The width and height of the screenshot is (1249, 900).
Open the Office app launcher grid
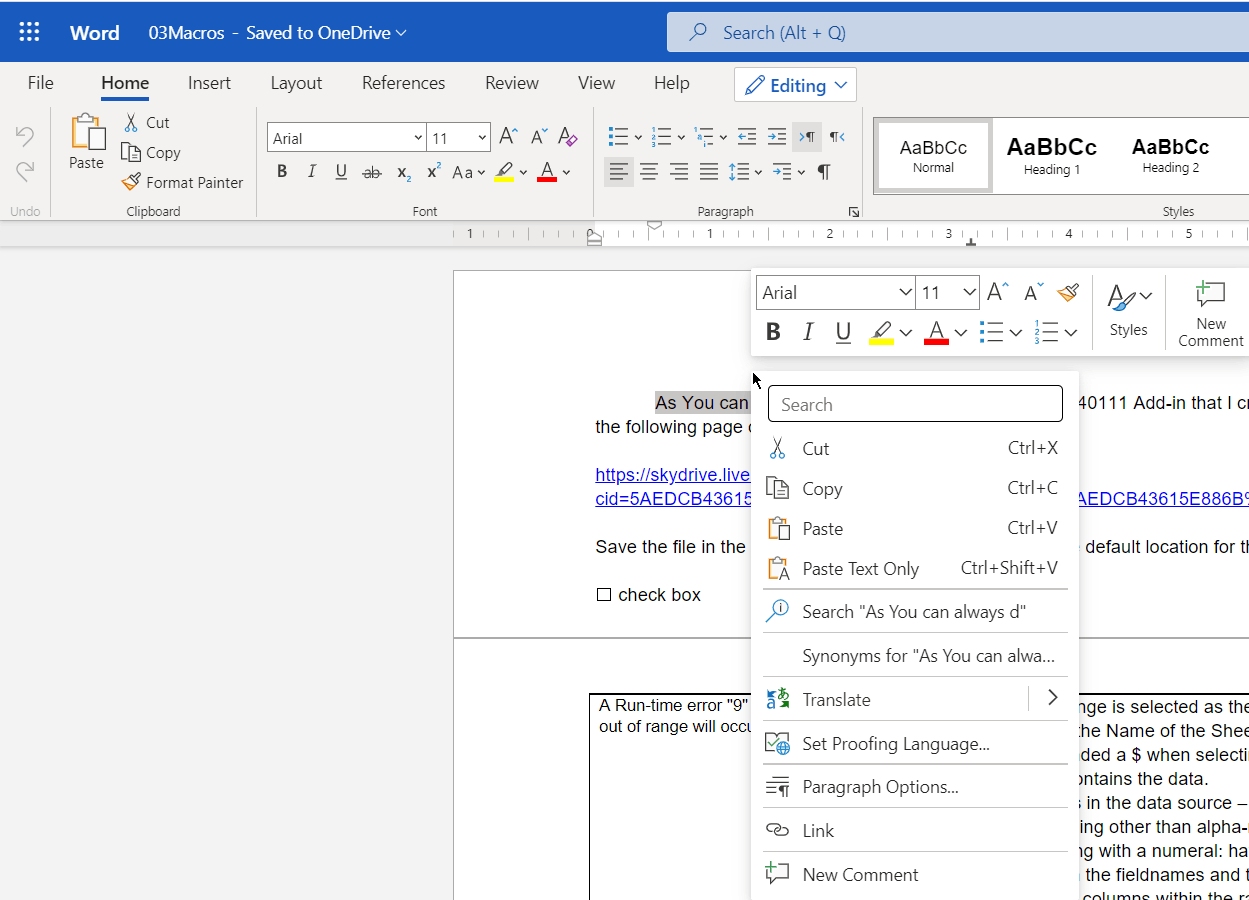pyautogui.click(x=29, y=32)
